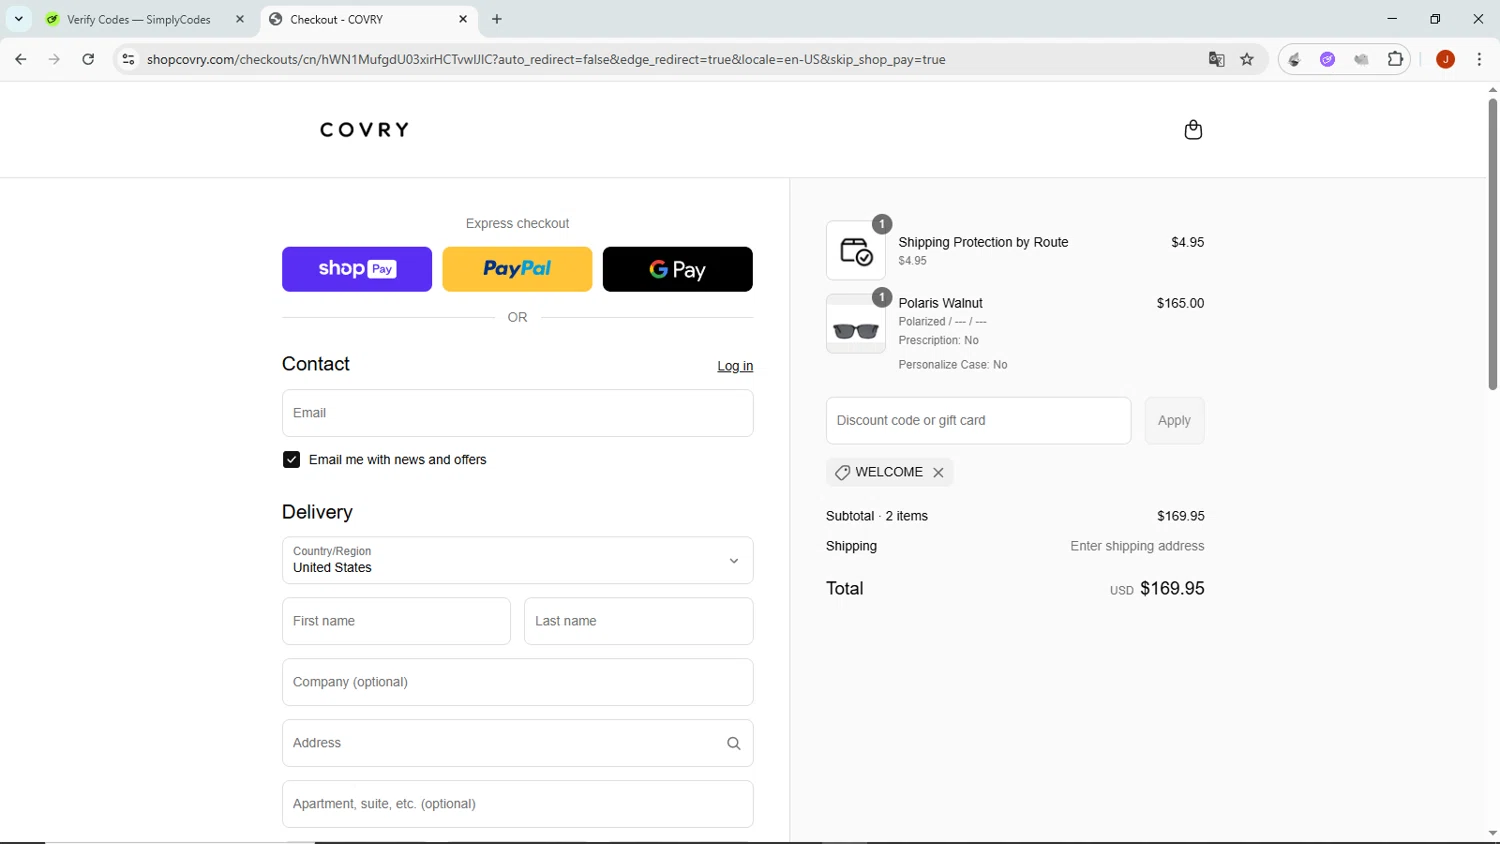This screenshot has height=844, width=1500.
Task: Go back to previous page
Action: [x=21, y=59]
